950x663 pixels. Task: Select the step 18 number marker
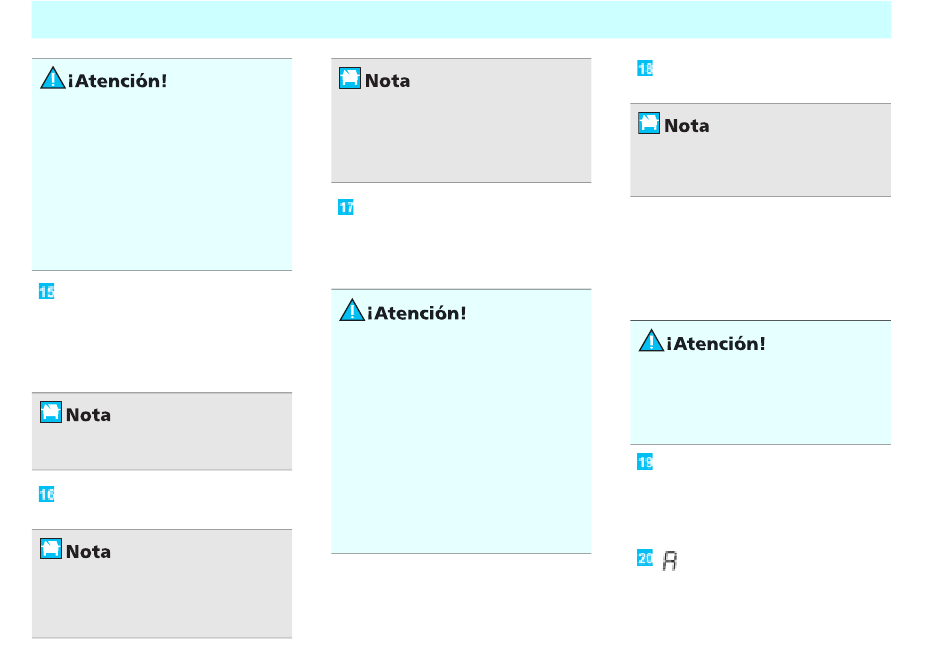coord(645,68)
